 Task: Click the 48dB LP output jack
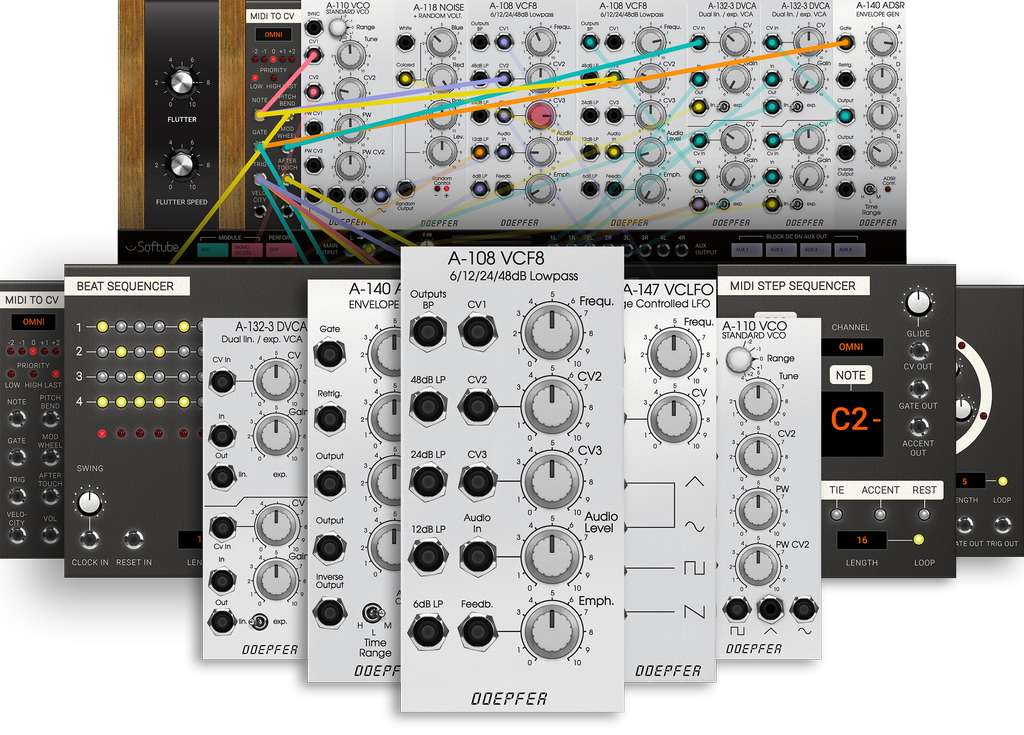click(x=428, y=406)
